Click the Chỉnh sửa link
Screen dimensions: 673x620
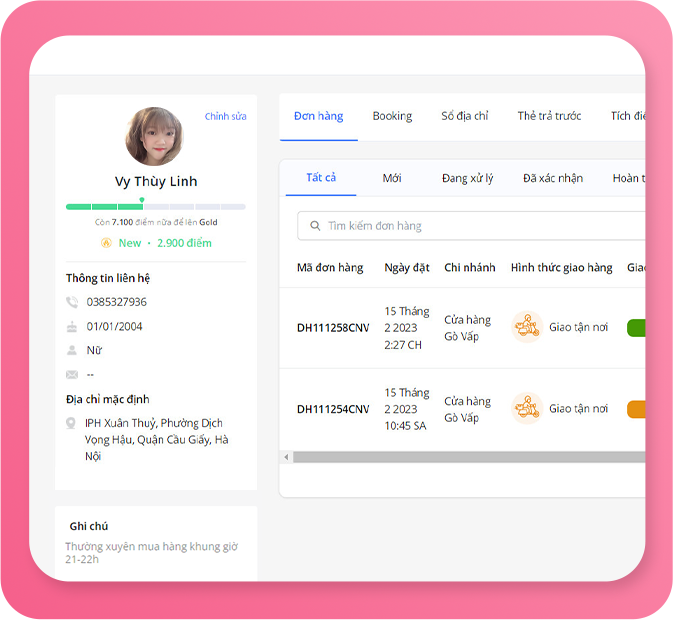[225, 116]
